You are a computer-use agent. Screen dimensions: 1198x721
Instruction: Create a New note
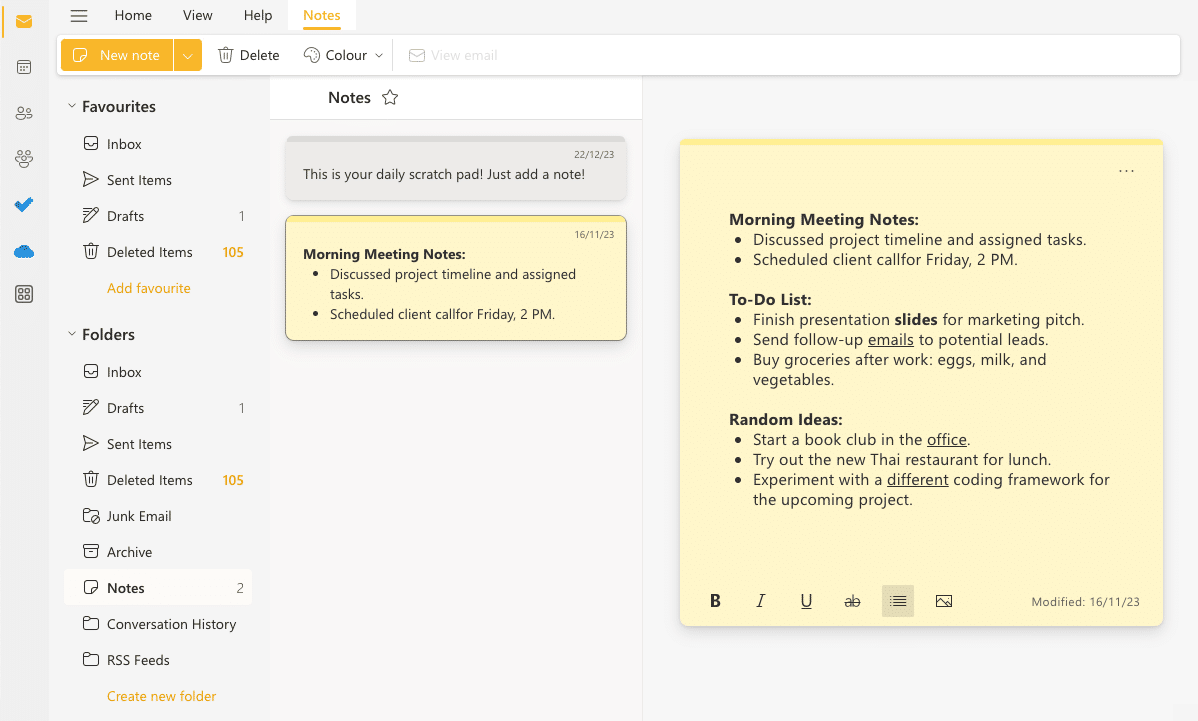click(x=117, y=55)
